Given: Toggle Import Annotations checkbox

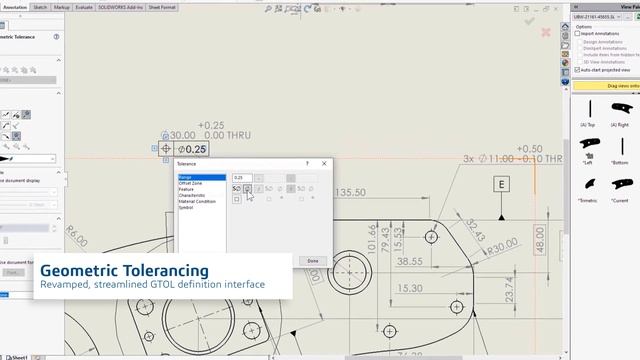Looking at the screenshot, I should click(x=577, y=33).
